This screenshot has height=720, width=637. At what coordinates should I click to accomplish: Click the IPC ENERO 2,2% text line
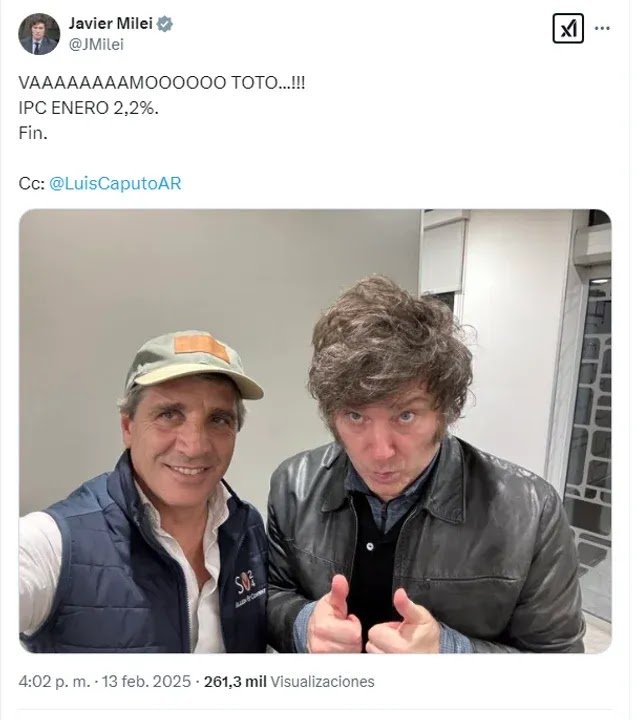[89, 107]
